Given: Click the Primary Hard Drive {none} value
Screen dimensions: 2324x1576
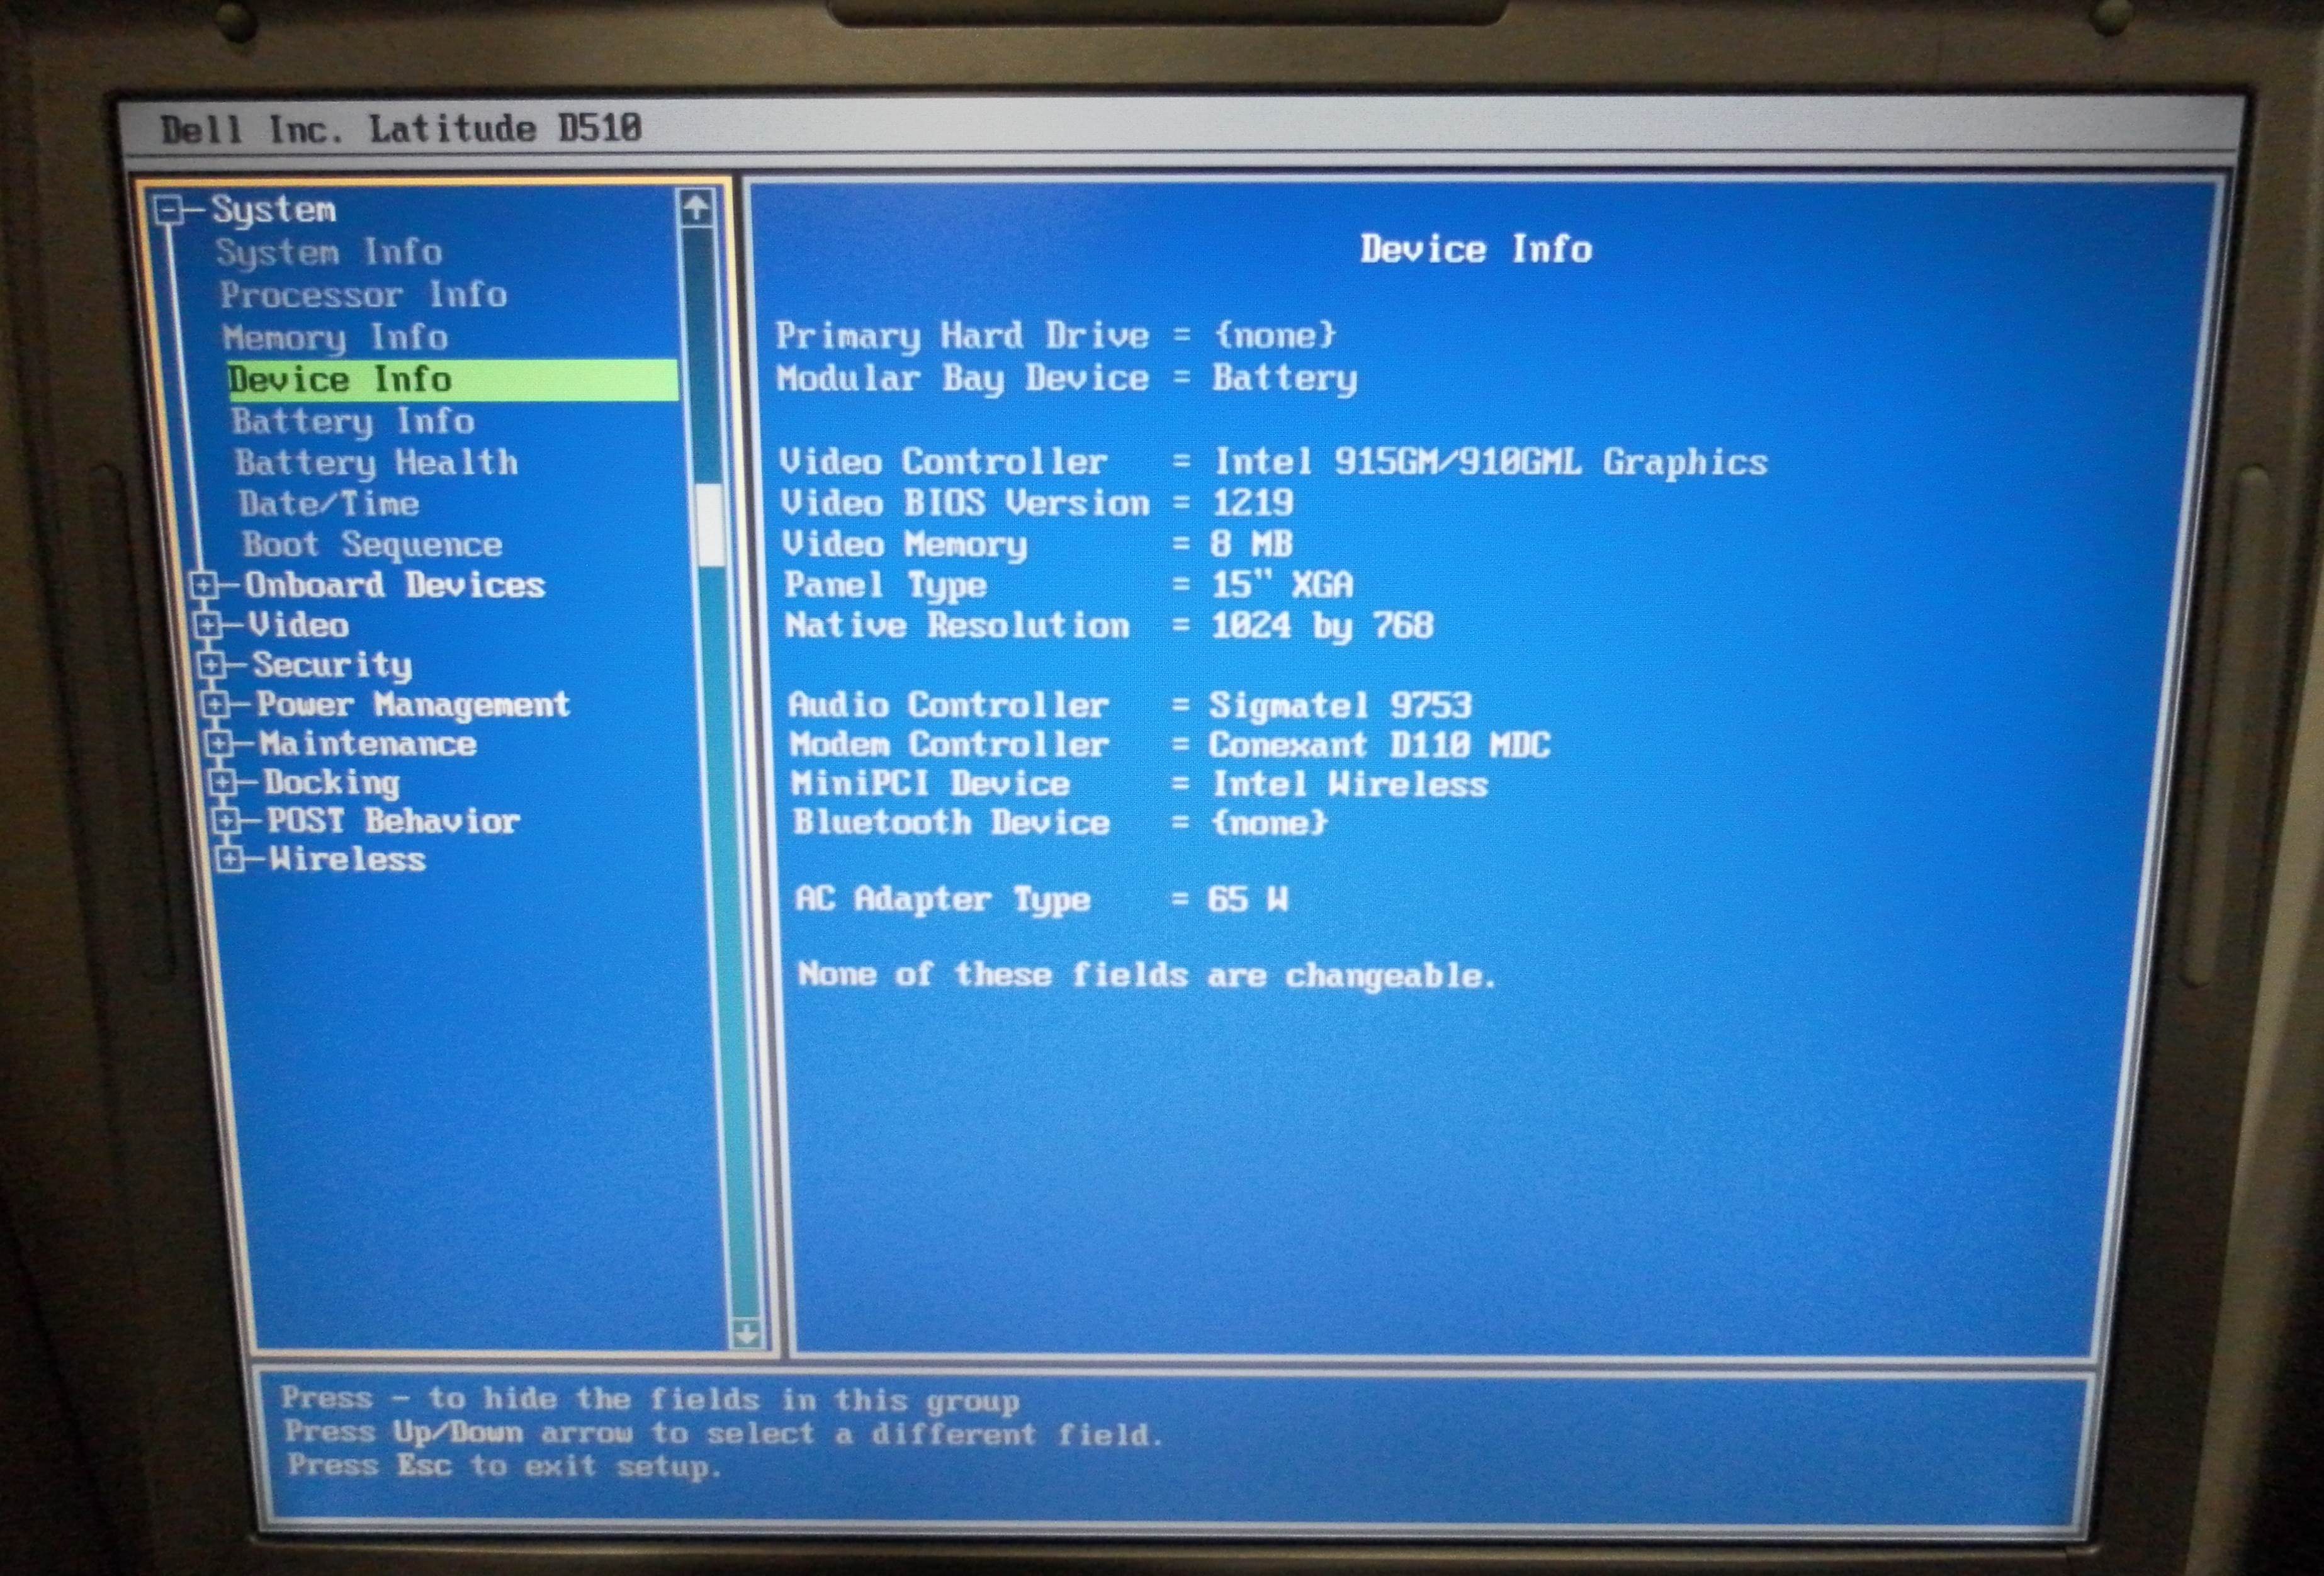Looking at the screenshot, I should pos(1275,335).
